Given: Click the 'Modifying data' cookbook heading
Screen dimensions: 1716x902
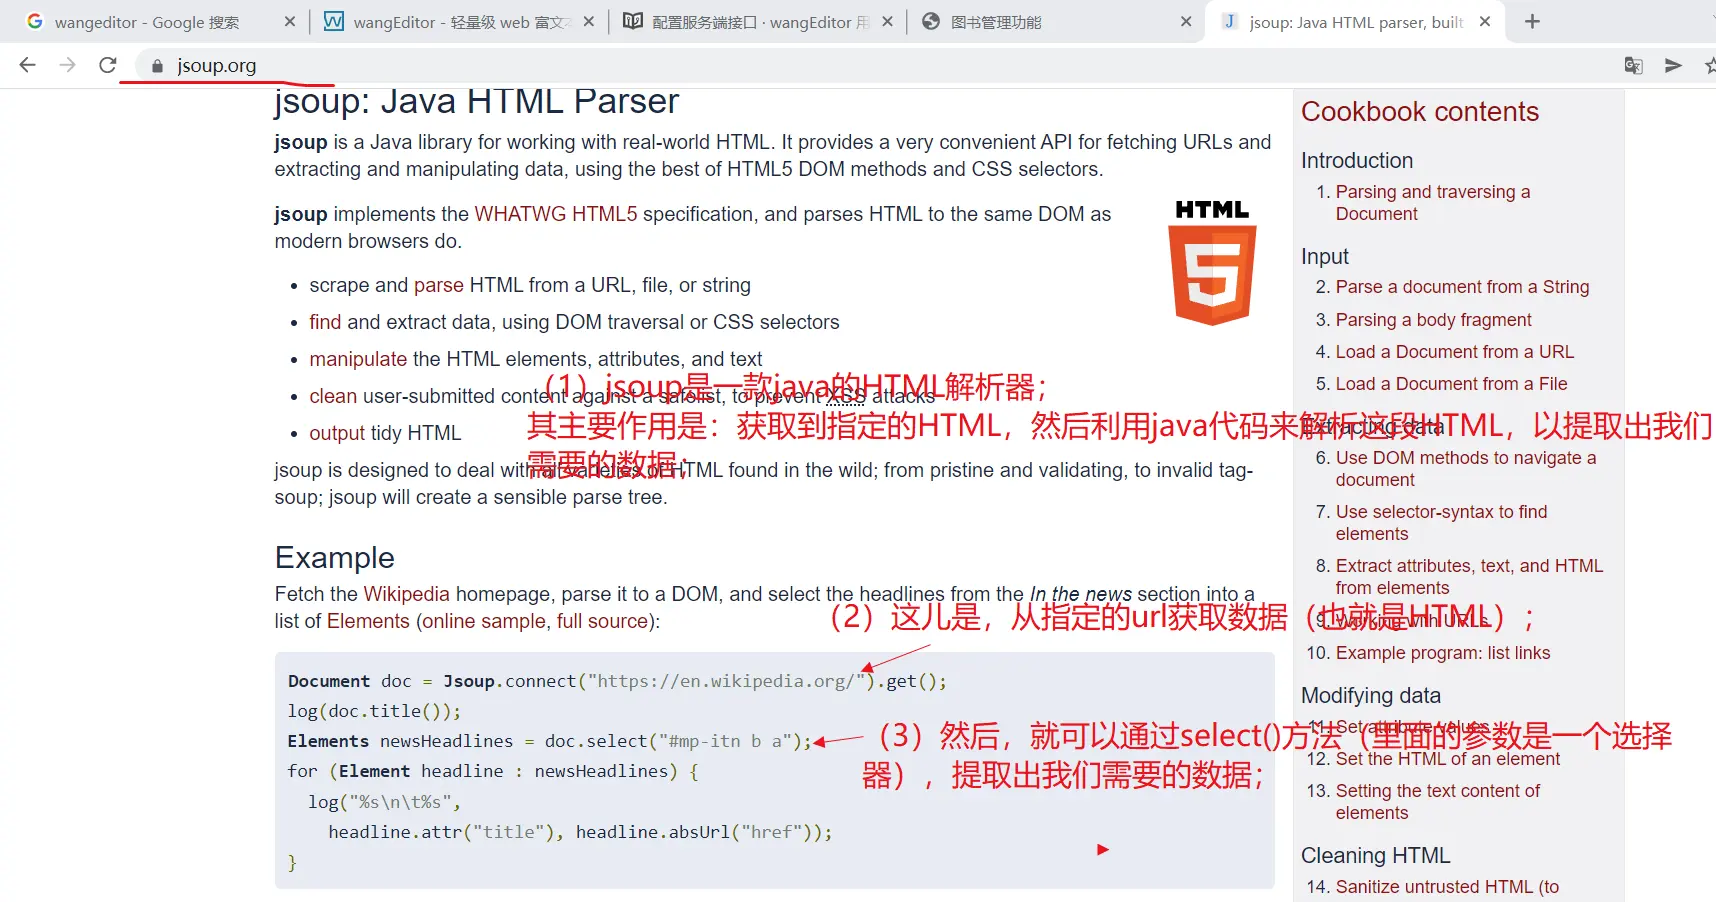Looking at the screenshot, I should coord(1371,696).
